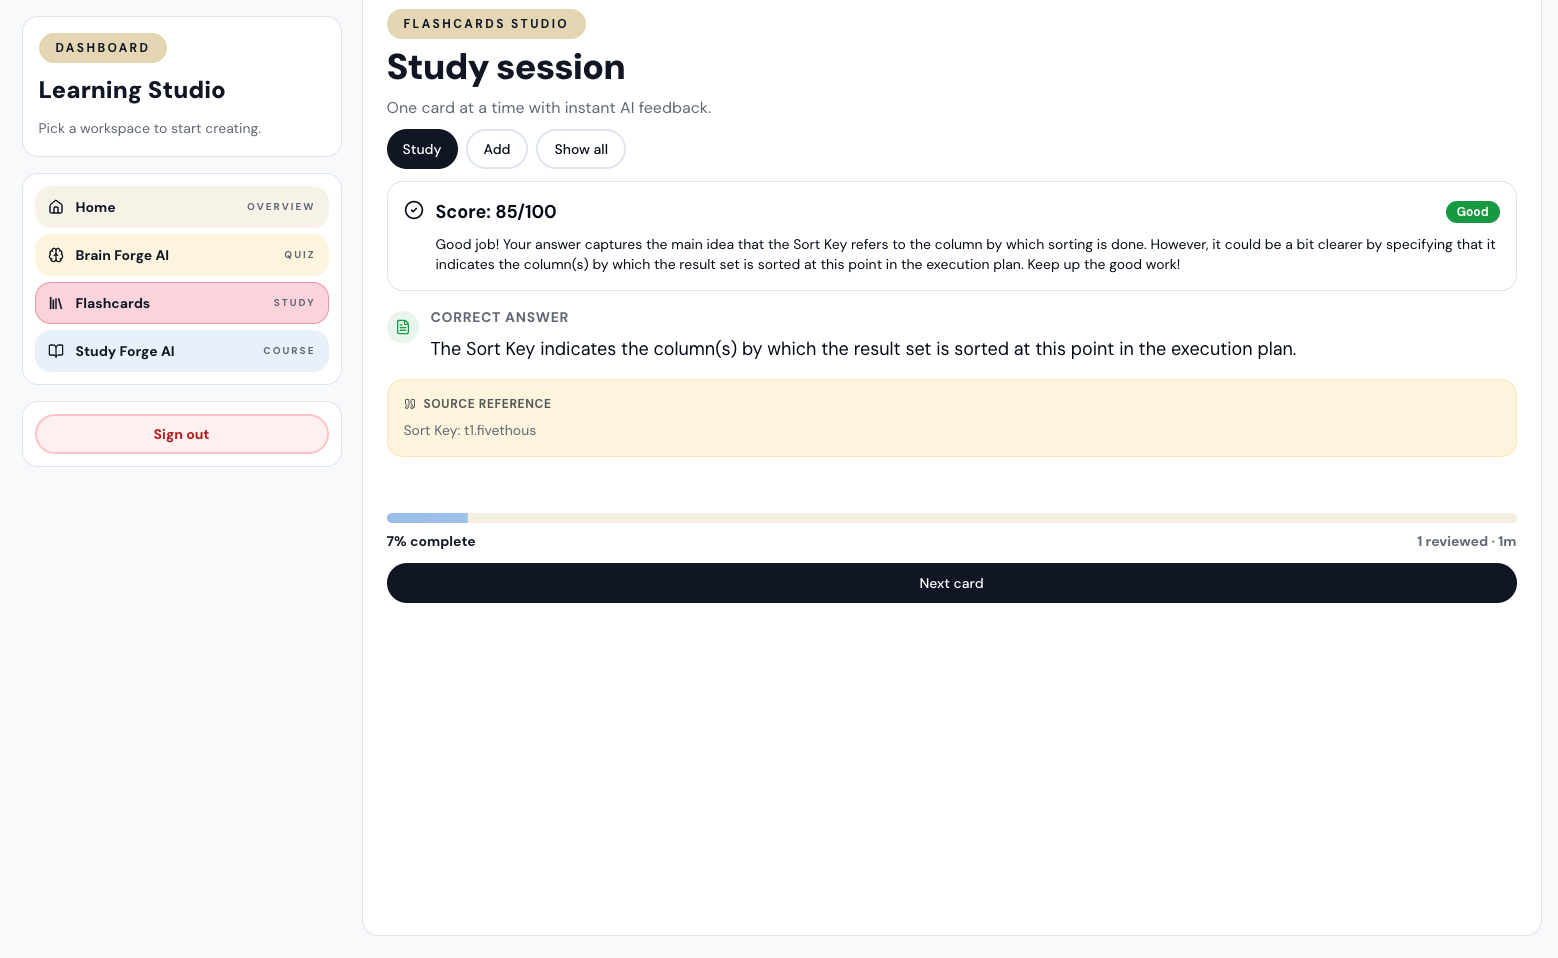Switch to the Study tab
This screenshot has width=1558, height=958.
(421, 149)
